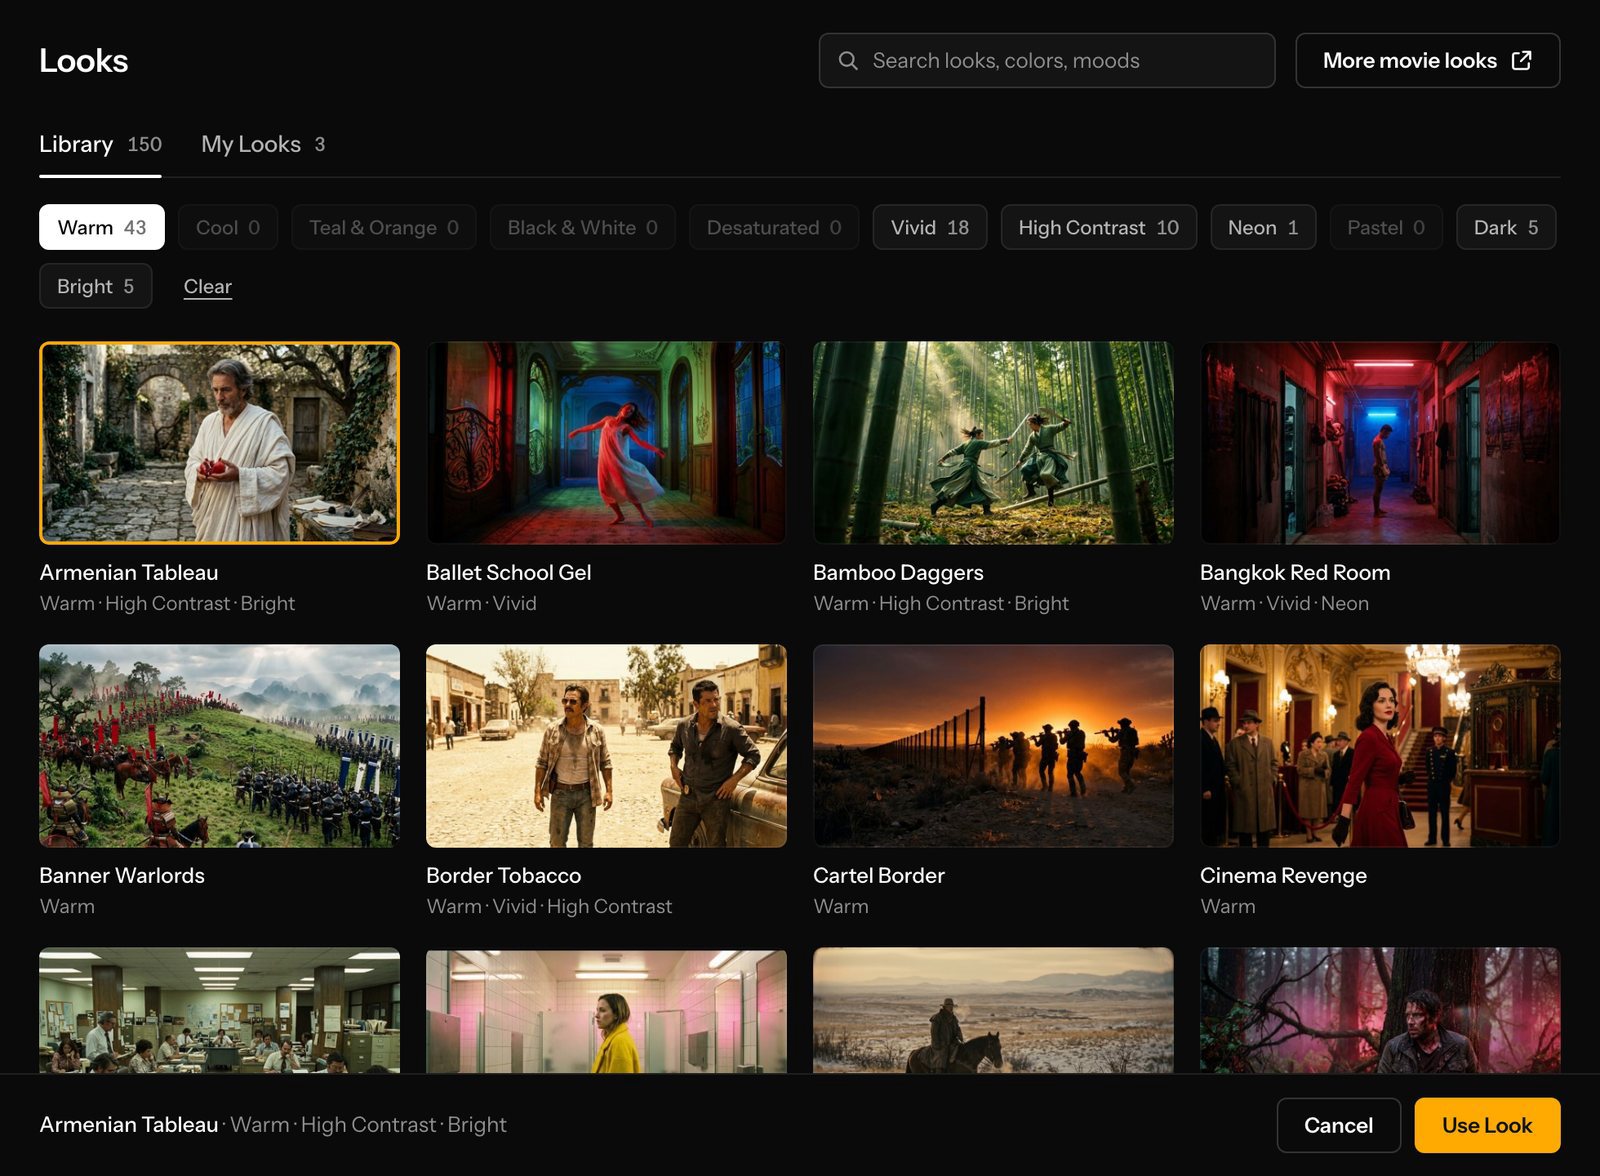Select the Armenian Tableau look thumbnail
The height and width of the screenshot is (1176, 1600).
coord(219,443)
